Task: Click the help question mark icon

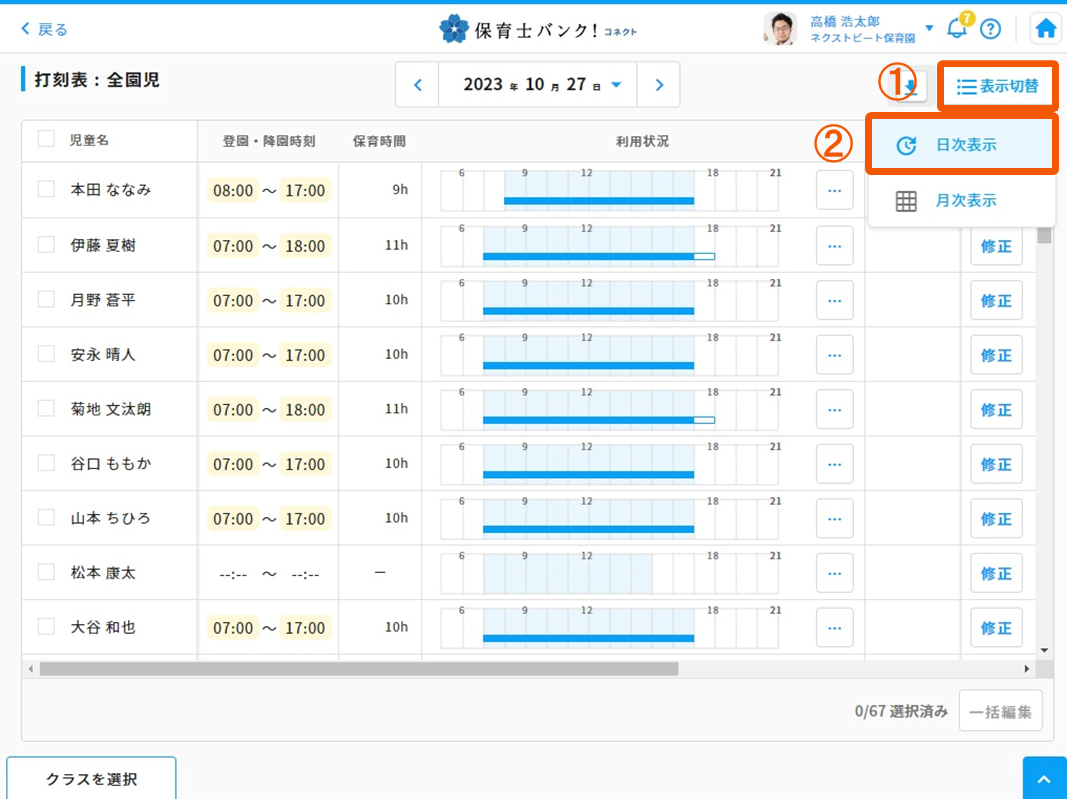Action: click(x=990, y=28)
